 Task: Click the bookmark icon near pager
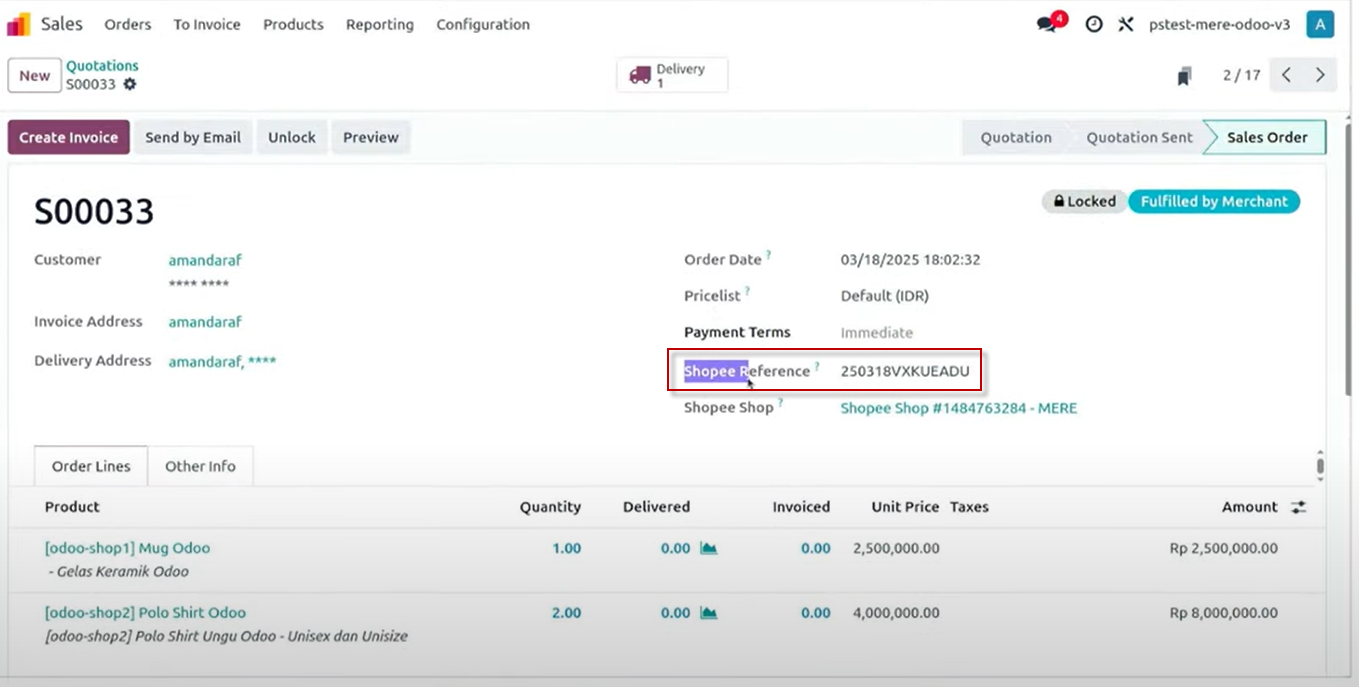(x=1184, y=76)
